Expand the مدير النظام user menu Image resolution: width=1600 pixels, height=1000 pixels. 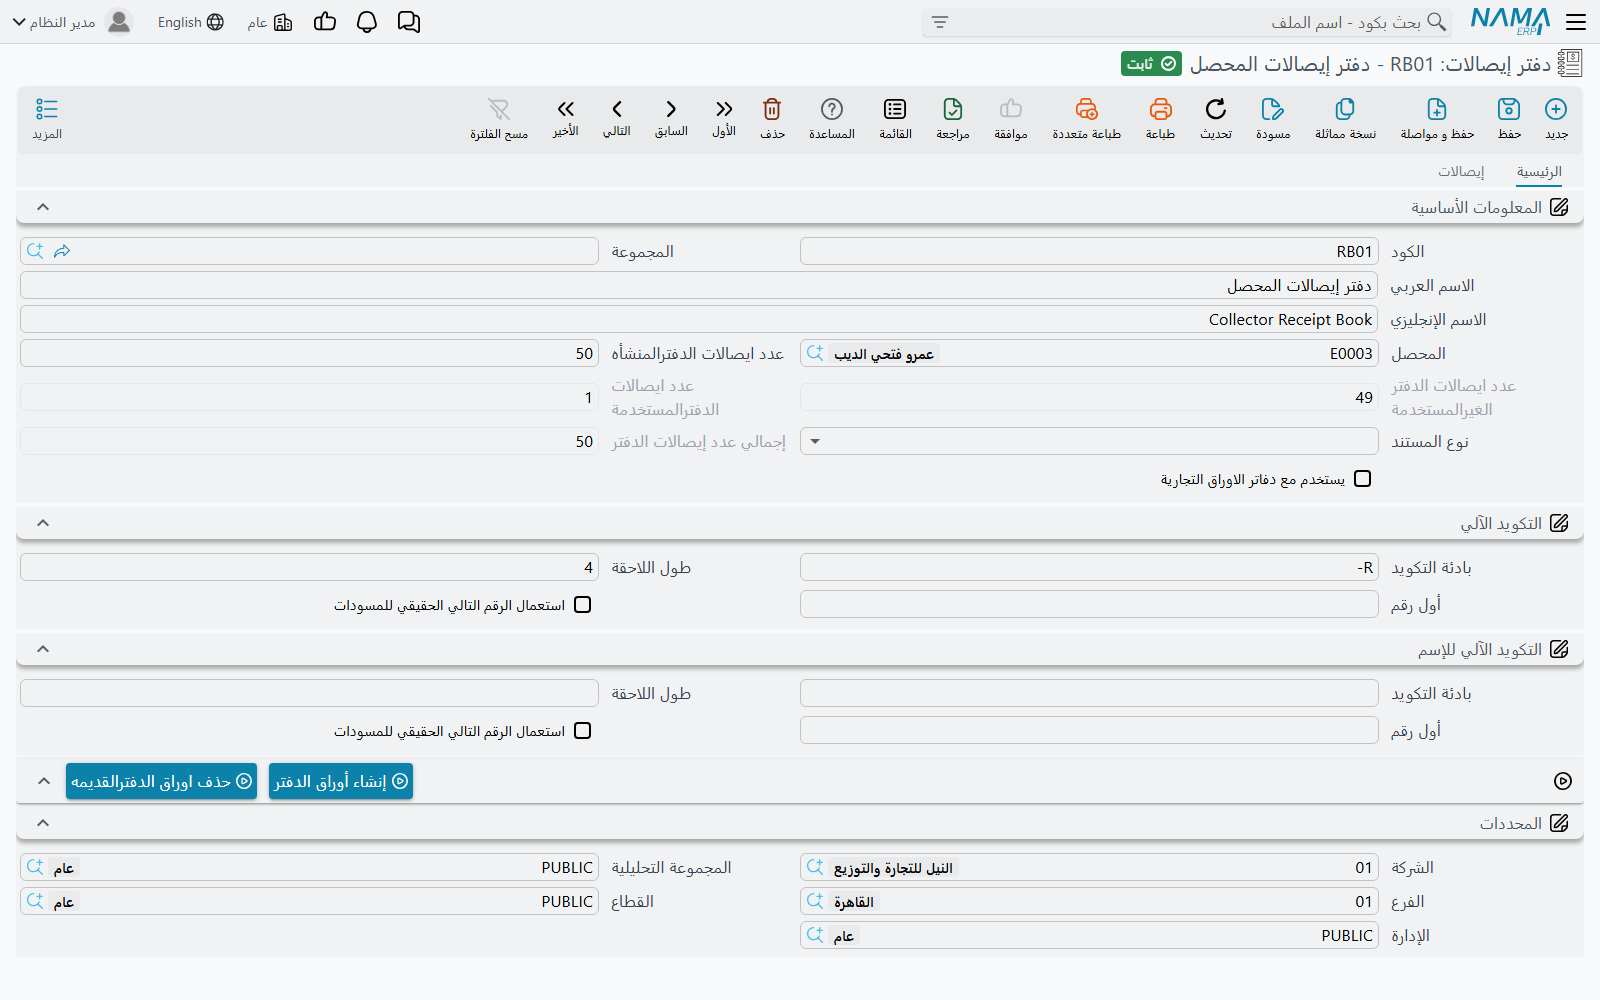[x=71, y=22]
